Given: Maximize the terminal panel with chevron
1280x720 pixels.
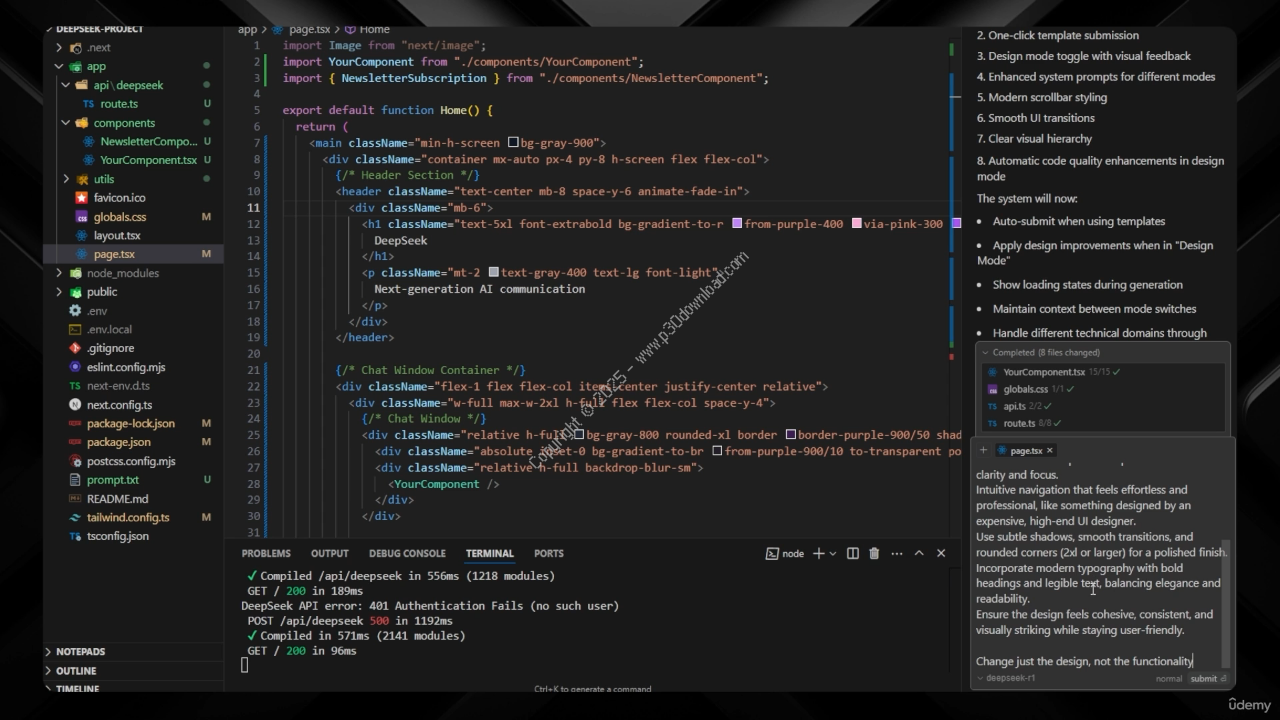Looking at the screenshot, I should coord(919,553).
